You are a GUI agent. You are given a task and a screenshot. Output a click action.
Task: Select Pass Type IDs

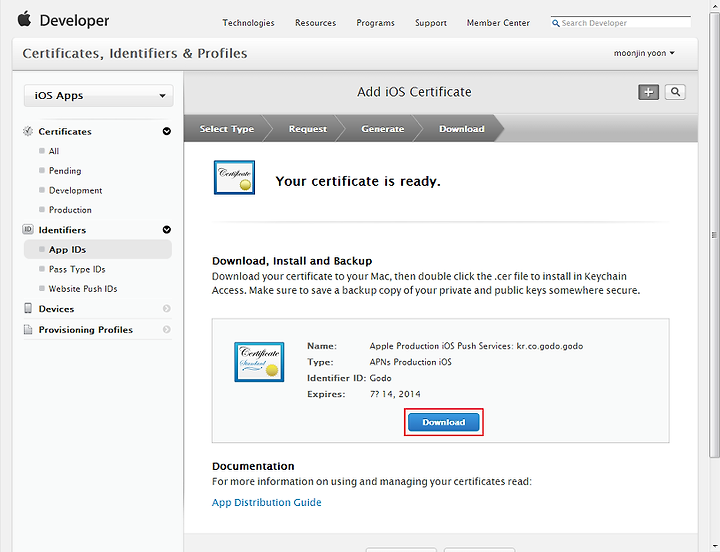coord(77,269)
